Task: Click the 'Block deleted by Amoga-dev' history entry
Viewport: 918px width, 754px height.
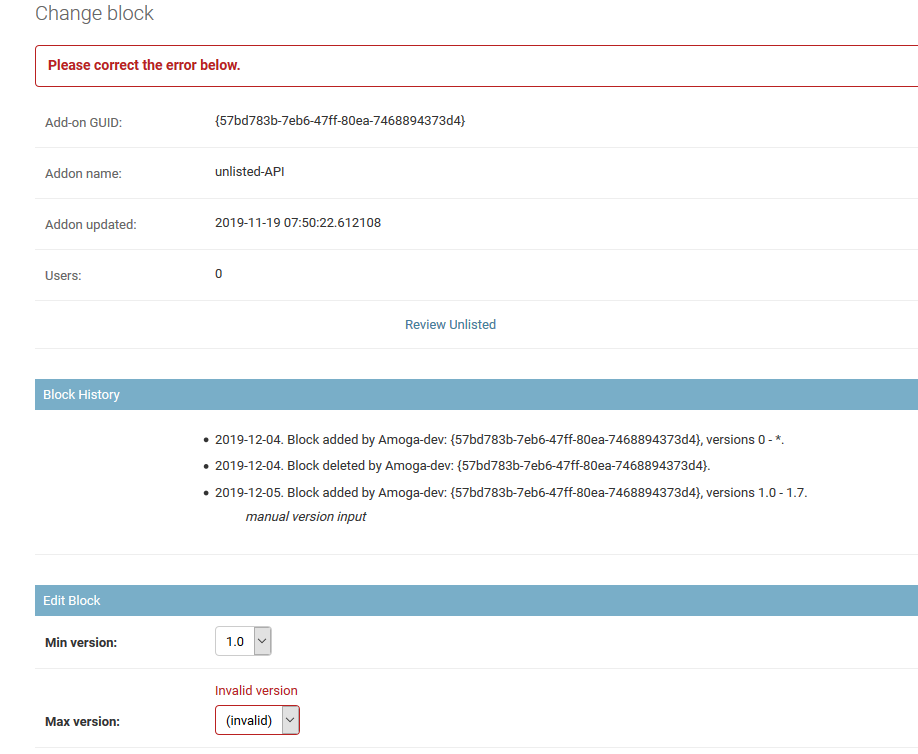Action: click(x=463, y=465)
